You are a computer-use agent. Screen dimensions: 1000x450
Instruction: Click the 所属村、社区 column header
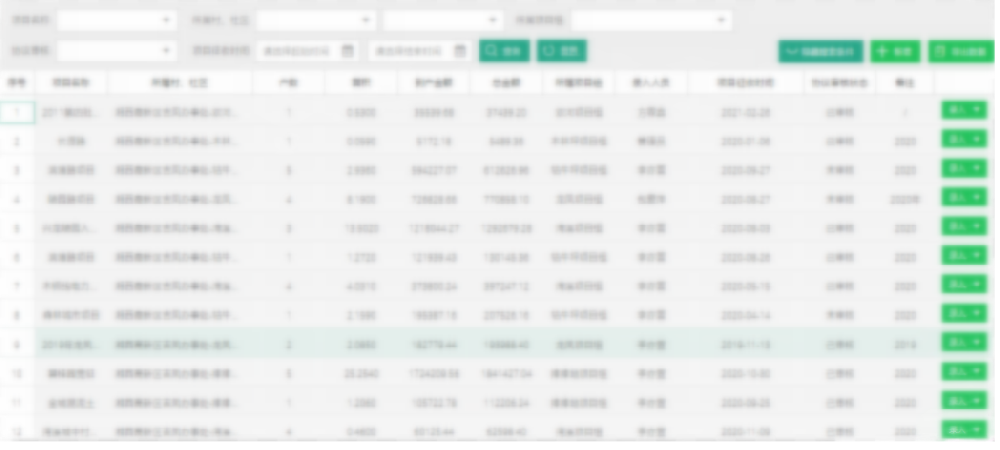(180, 83)
